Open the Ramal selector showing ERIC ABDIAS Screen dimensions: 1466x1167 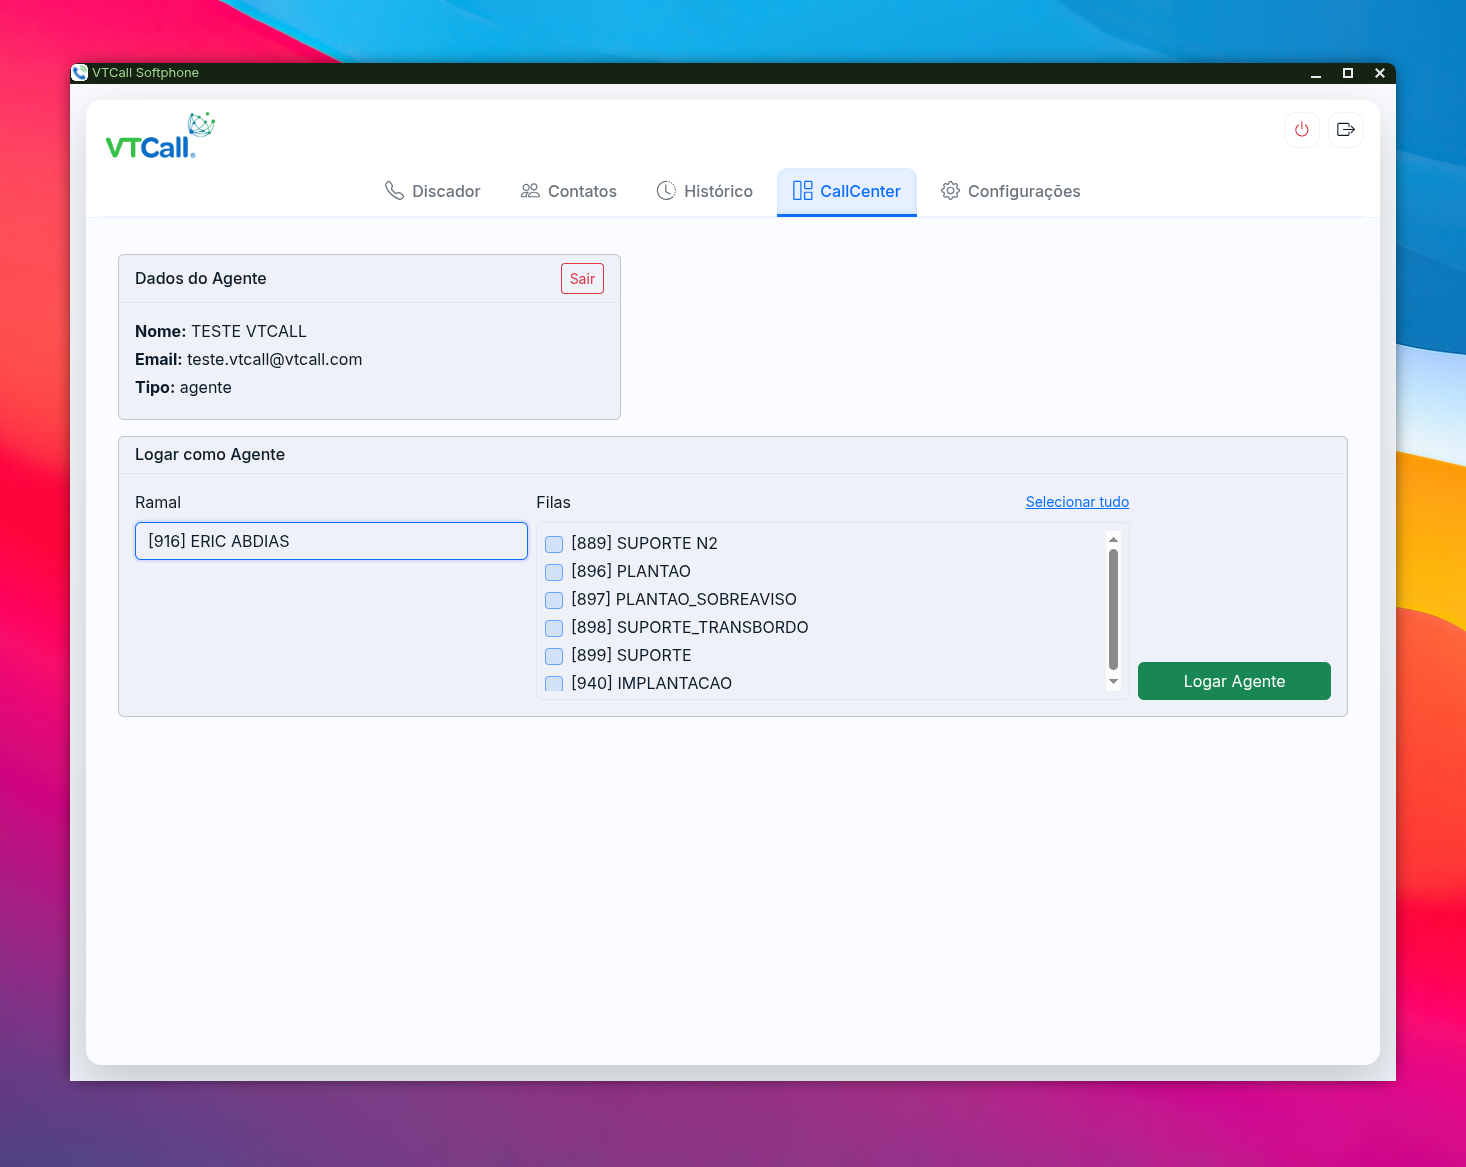tap(331, 541)
